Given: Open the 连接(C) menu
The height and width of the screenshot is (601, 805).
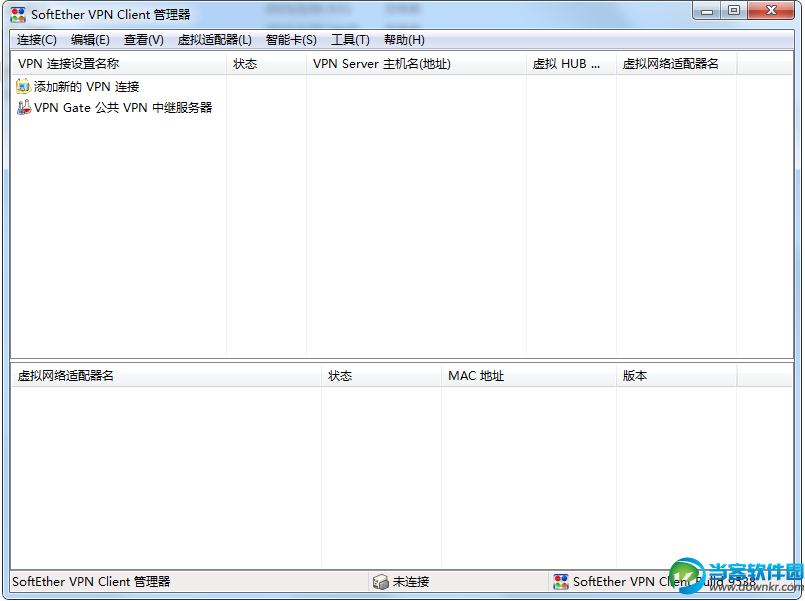Looking at the screenshot, I should click(36, 40).
